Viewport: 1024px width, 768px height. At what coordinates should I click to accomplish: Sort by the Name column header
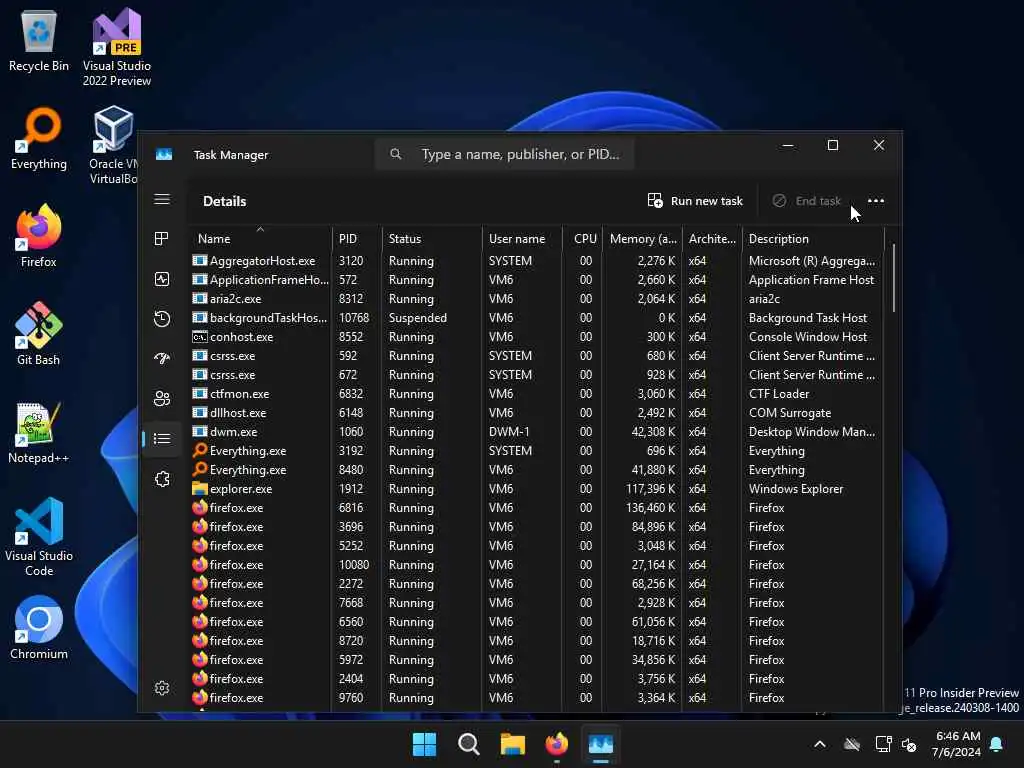coord(260,238)
